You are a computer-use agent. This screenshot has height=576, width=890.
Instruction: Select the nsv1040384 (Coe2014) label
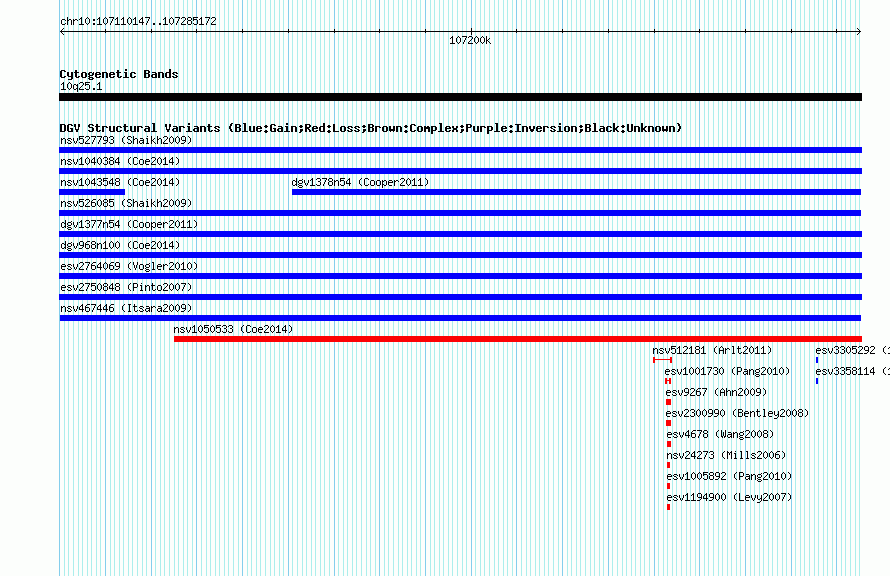click(120, 161)
